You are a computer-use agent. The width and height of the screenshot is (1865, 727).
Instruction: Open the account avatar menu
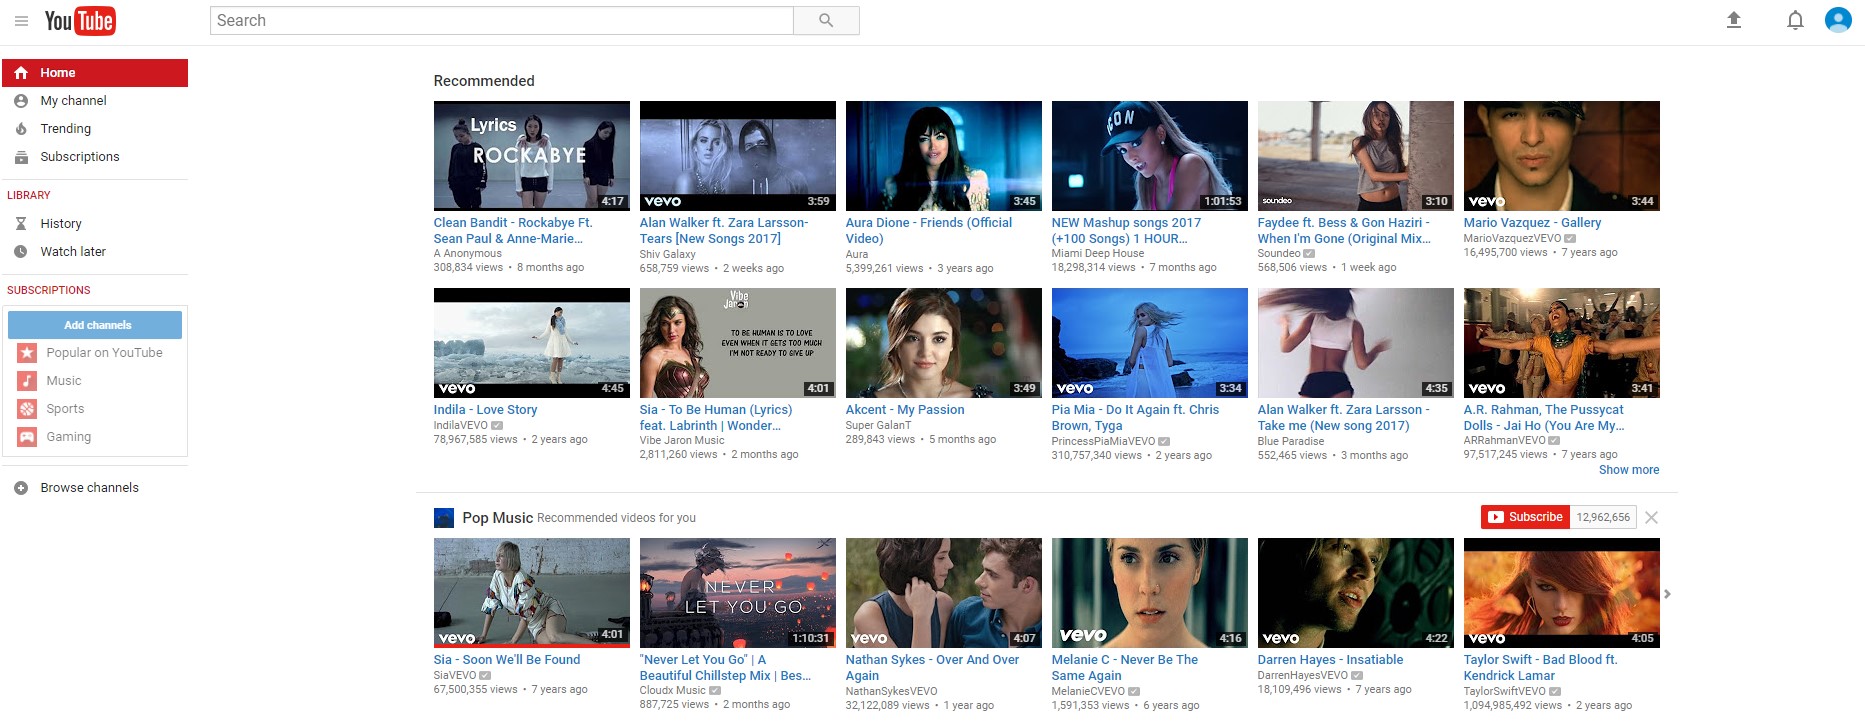tap(1838, 20)
